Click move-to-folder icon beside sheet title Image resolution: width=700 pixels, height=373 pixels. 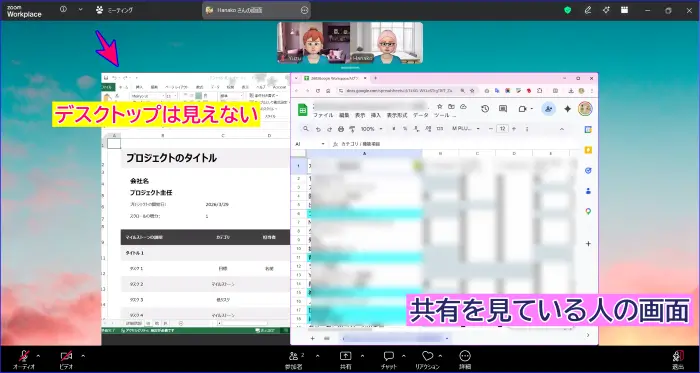451,107
